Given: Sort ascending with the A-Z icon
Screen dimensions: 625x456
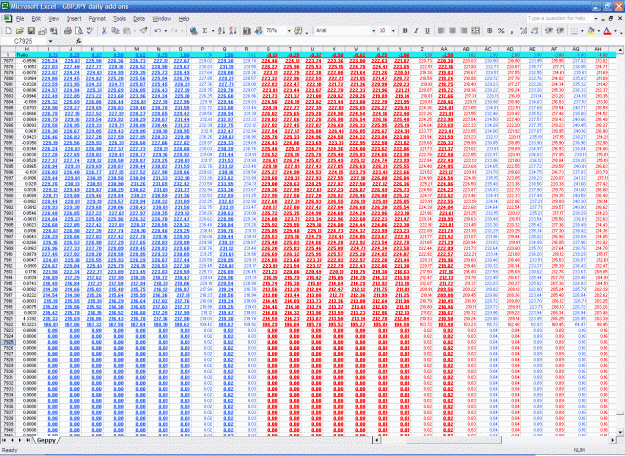Looking at the screenshot, I should tap(222, 31).
